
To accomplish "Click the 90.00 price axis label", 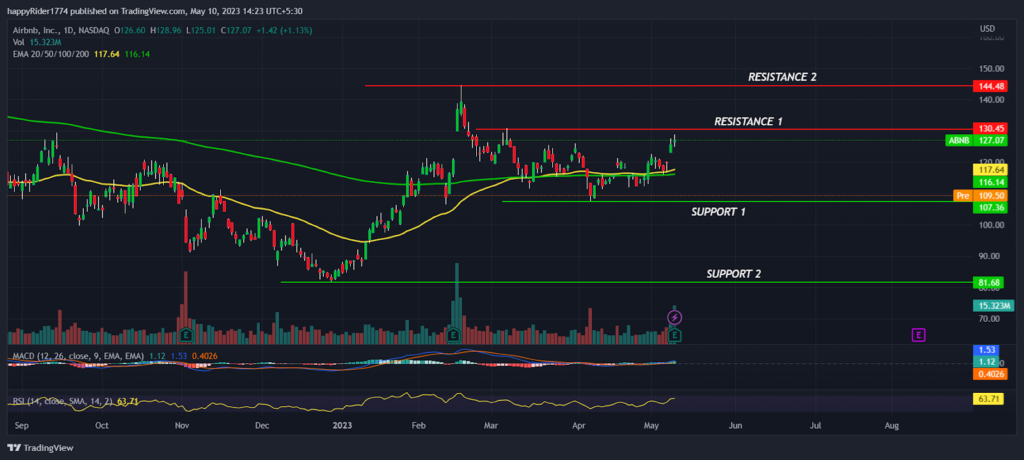I will [x=991, y=256].
